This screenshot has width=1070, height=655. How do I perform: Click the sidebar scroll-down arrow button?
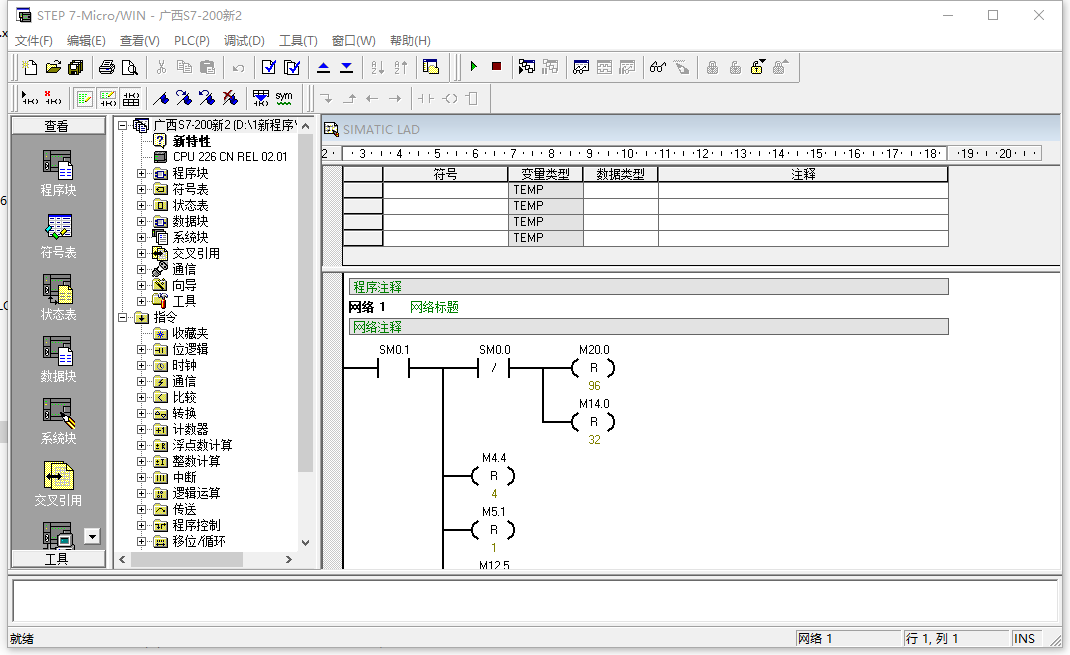92,536
